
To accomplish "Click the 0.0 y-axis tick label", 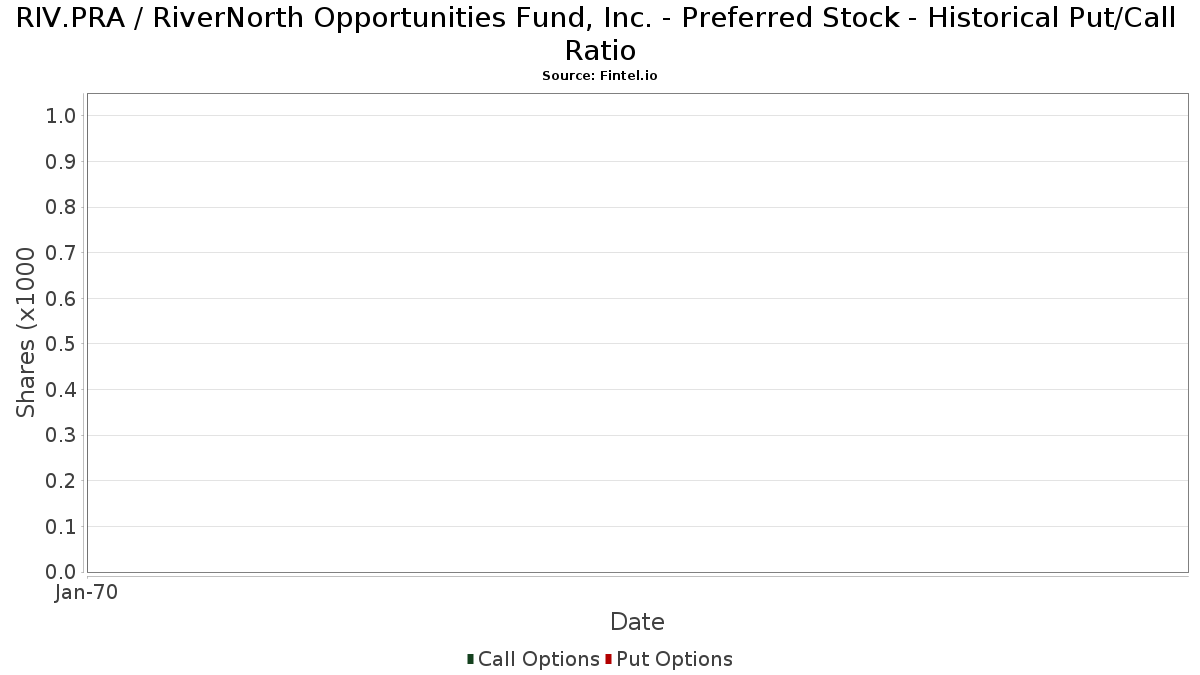I will click(61, 572).
